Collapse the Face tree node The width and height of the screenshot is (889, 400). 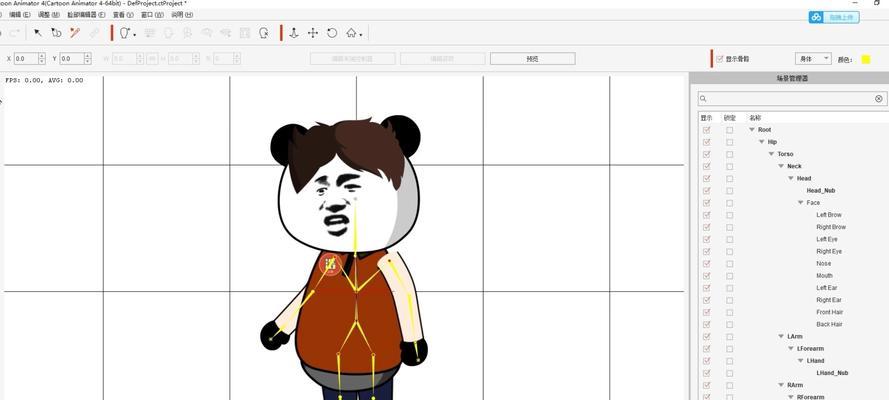[801, 203]
